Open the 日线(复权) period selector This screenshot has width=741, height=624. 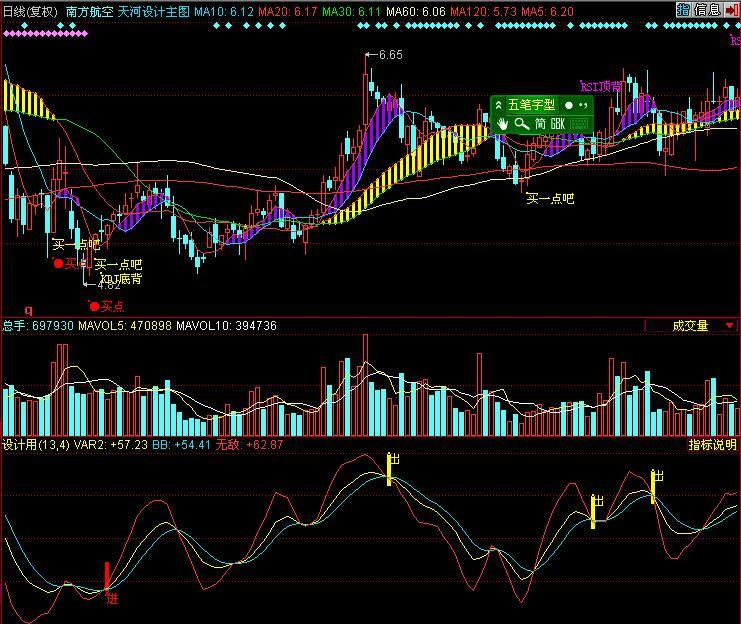click(29, 10)
